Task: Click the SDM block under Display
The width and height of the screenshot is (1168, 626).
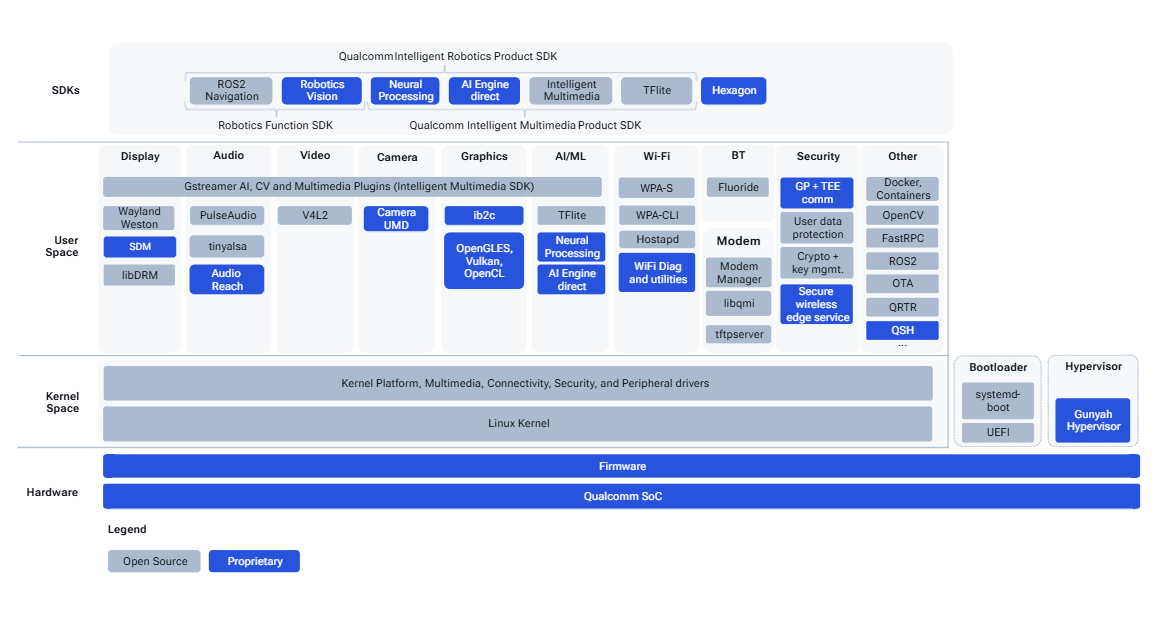Action: pos(139,247)
